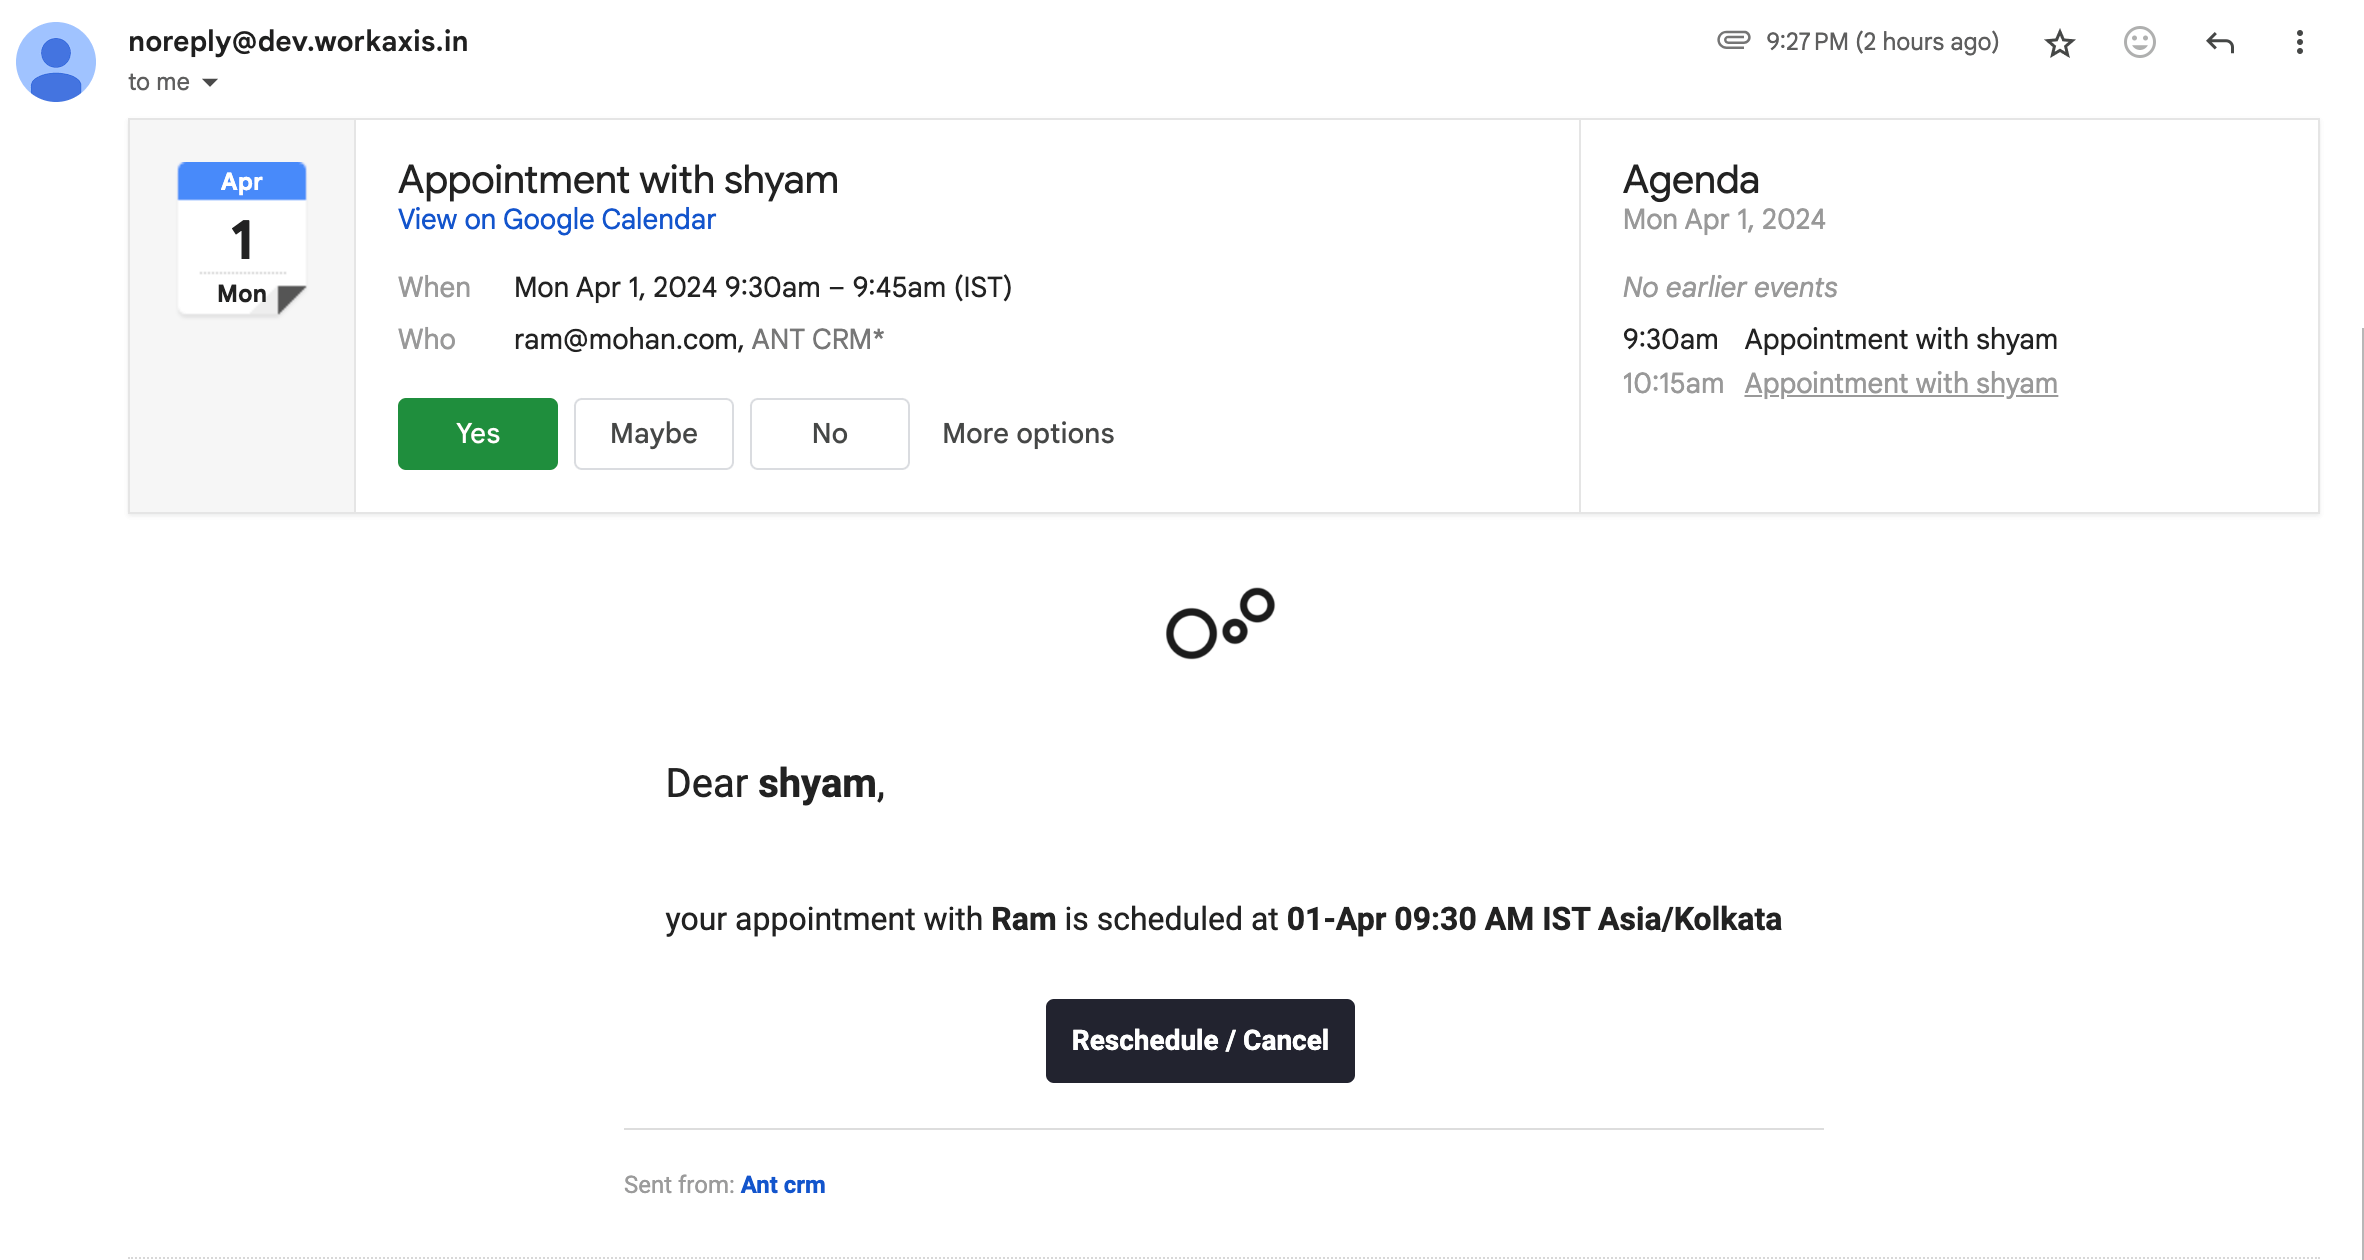This screenshot has height=1260, width=2364.
Task: Click the reply arrow icon
Action: 2219,42
